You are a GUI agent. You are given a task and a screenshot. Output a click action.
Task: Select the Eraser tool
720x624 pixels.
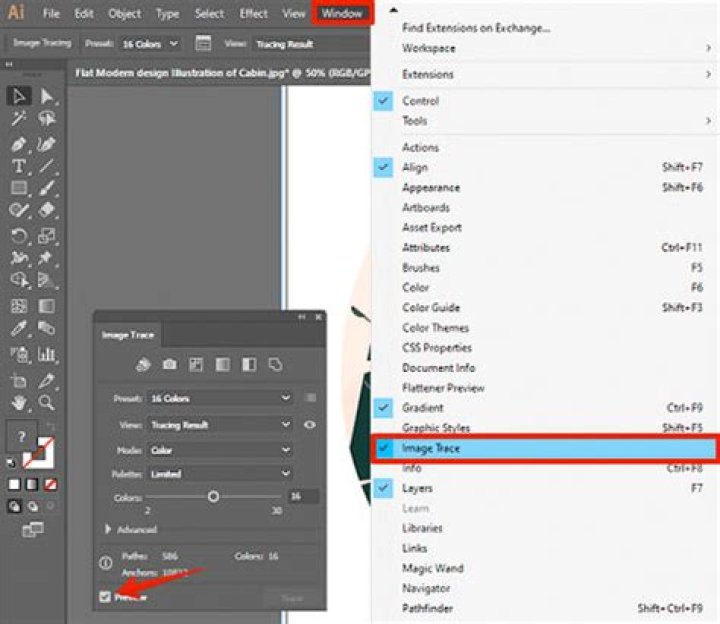coord(46,209)
